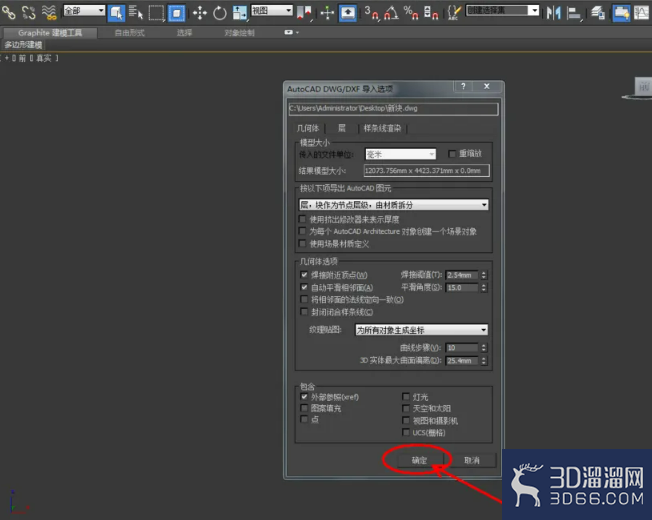Click viewport [+] menu label
Viewport: 652px width, 520px height.
6,58
